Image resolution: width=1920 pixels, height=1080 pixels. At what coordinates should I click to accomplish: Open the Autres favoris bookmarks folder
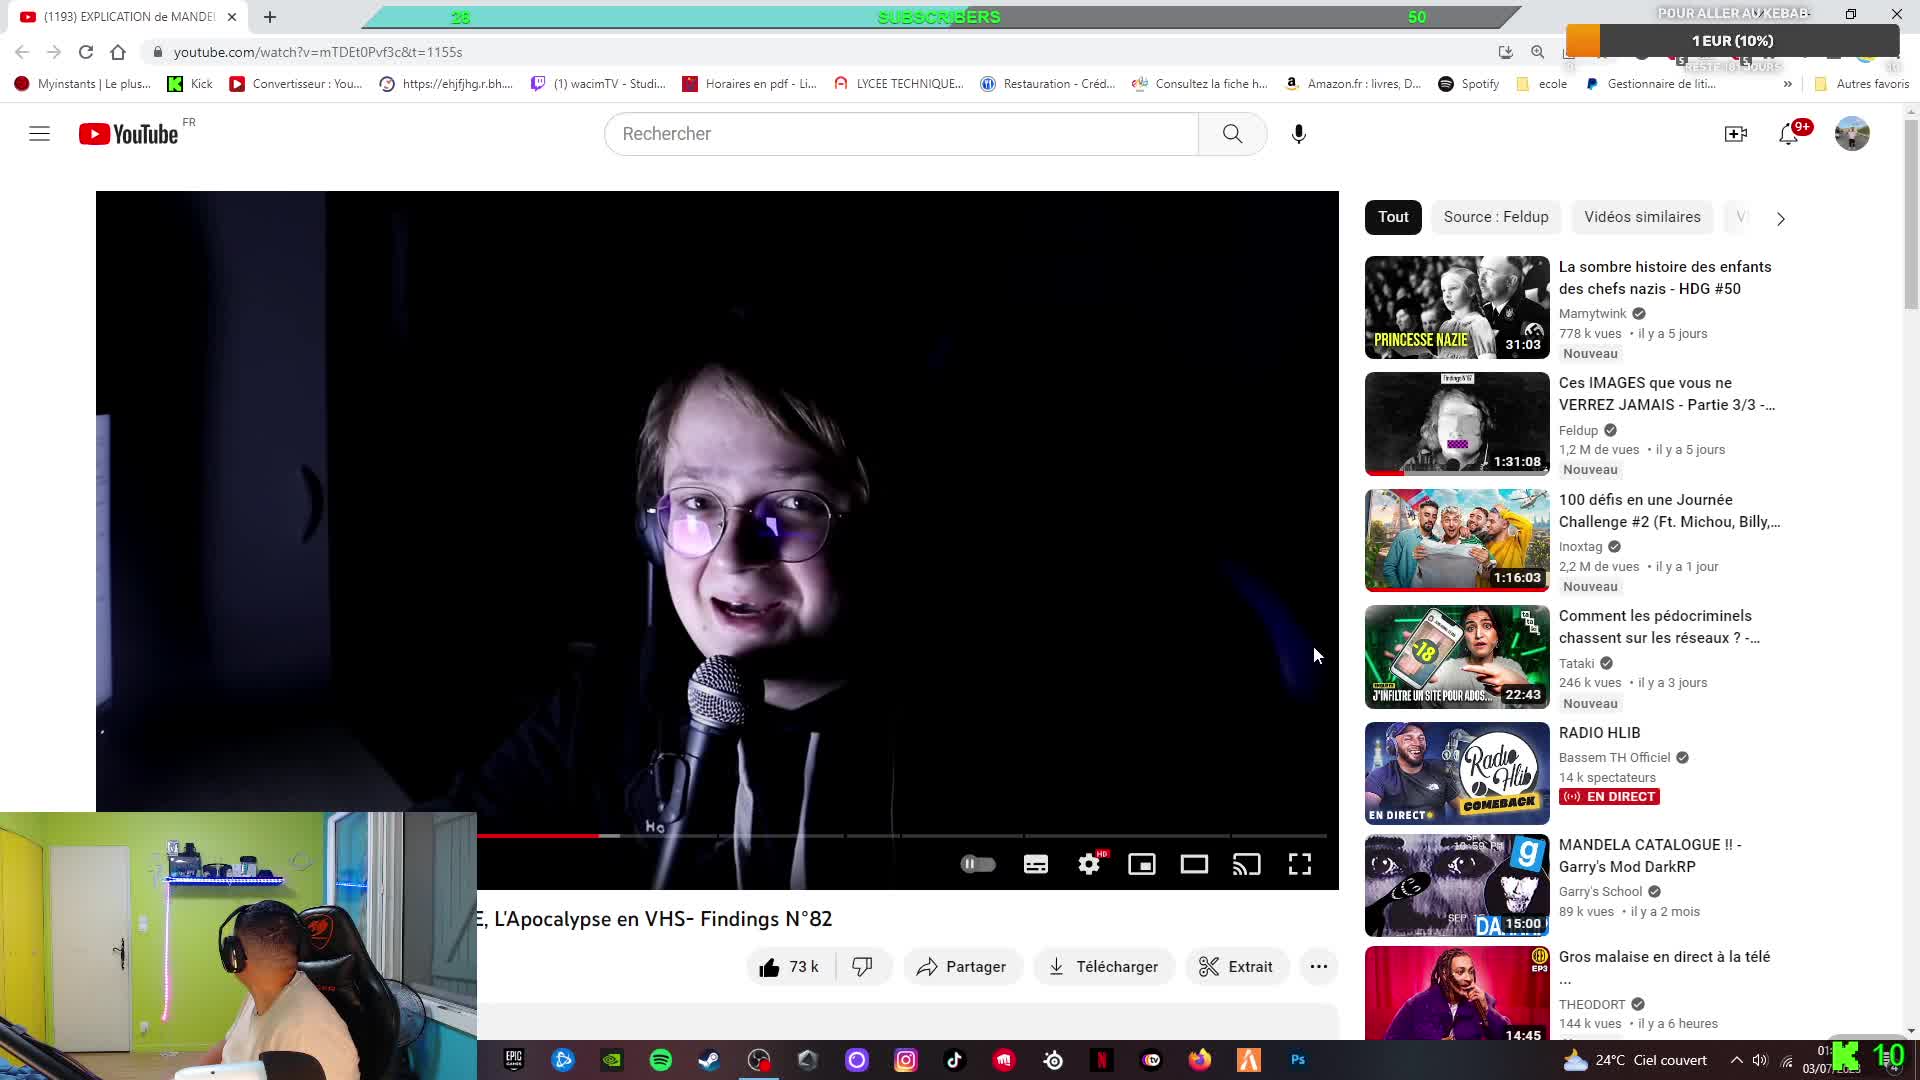(1862, 84)
